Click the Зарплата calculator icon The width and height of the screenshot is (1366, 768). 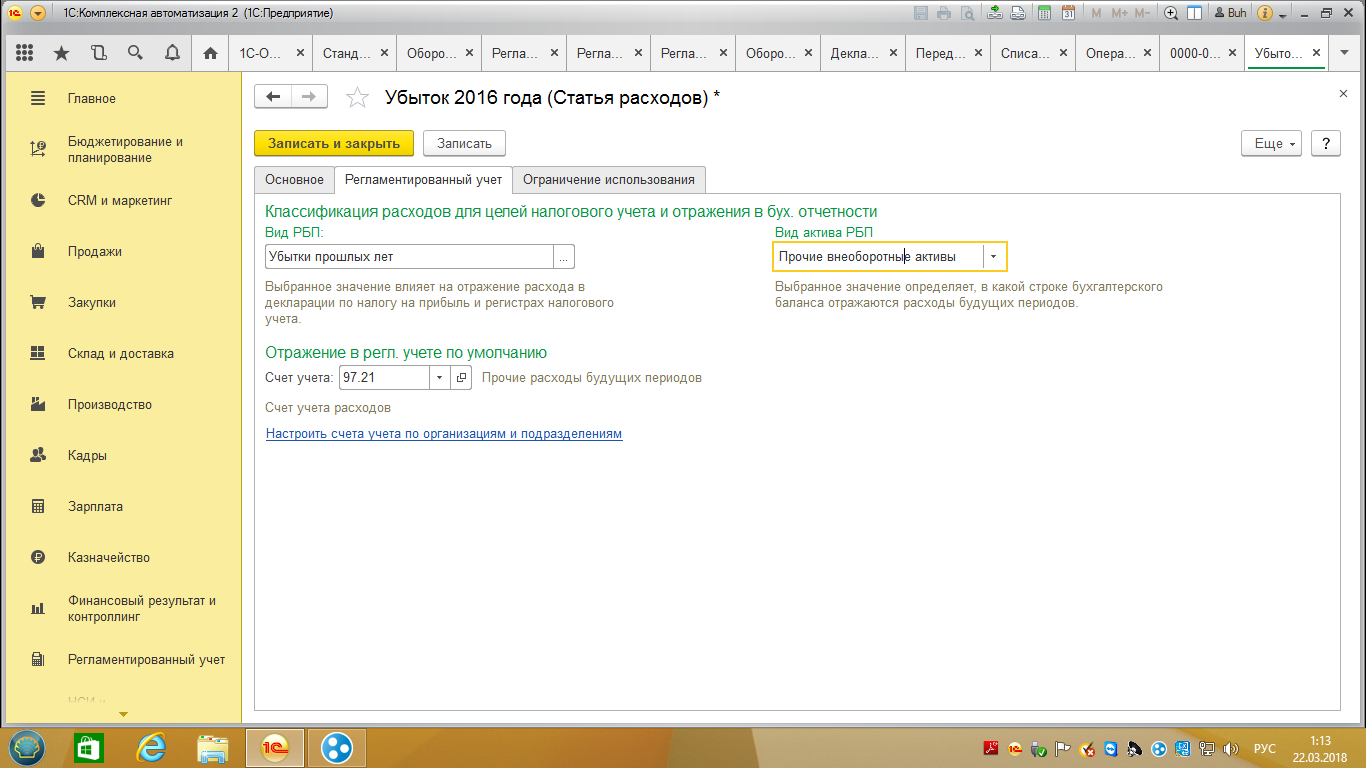(38, 506)
